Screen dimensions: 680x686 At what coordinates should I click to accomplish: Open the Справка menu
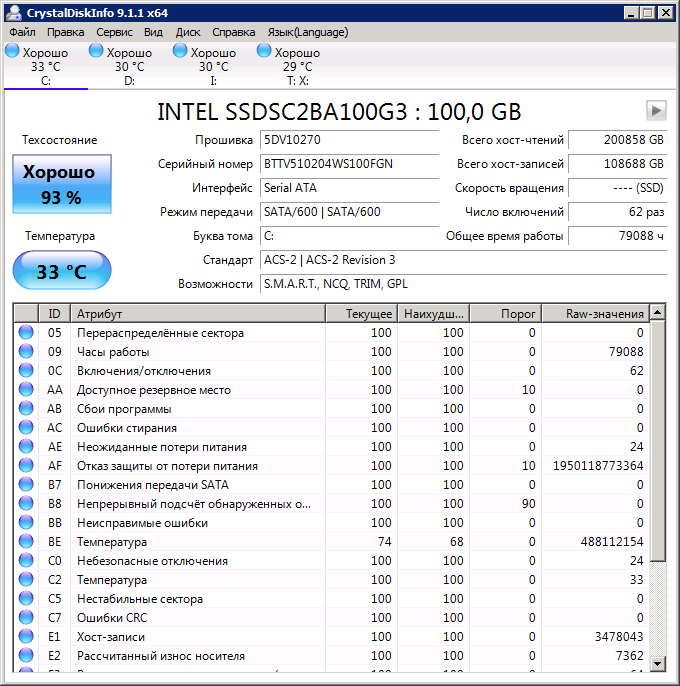coord(234,32)
